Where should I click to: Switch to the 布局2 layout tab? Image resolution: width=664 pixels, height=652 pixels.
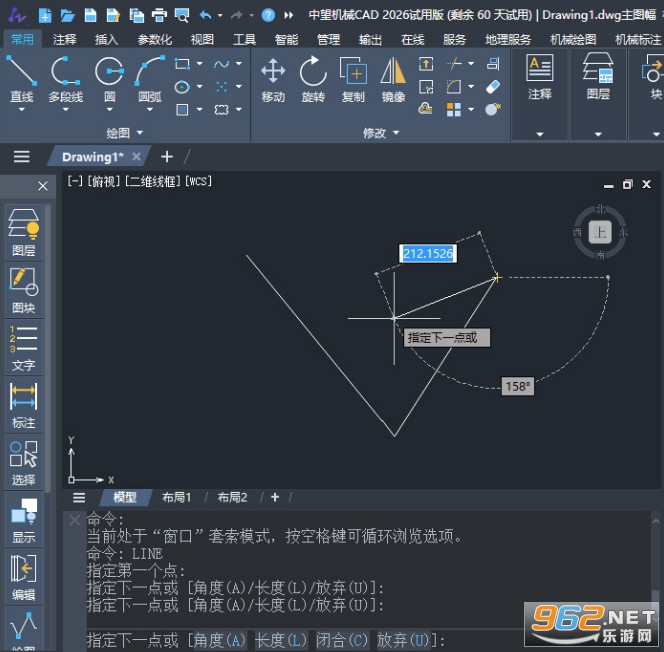232,497
